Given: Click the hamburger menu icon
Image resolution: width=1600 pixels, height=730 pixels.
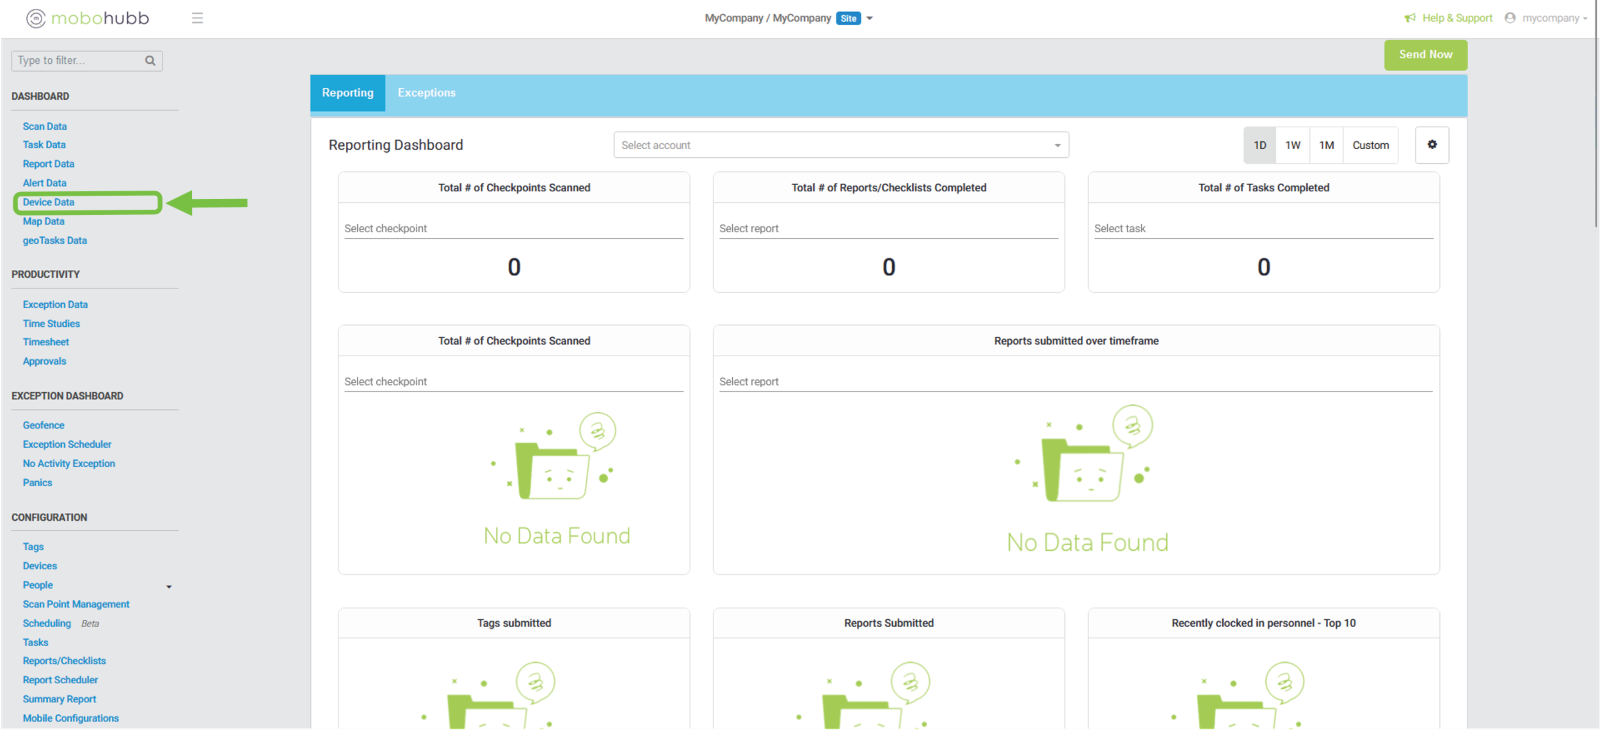Looking at the screenshot, I should (x=197, y=18).
